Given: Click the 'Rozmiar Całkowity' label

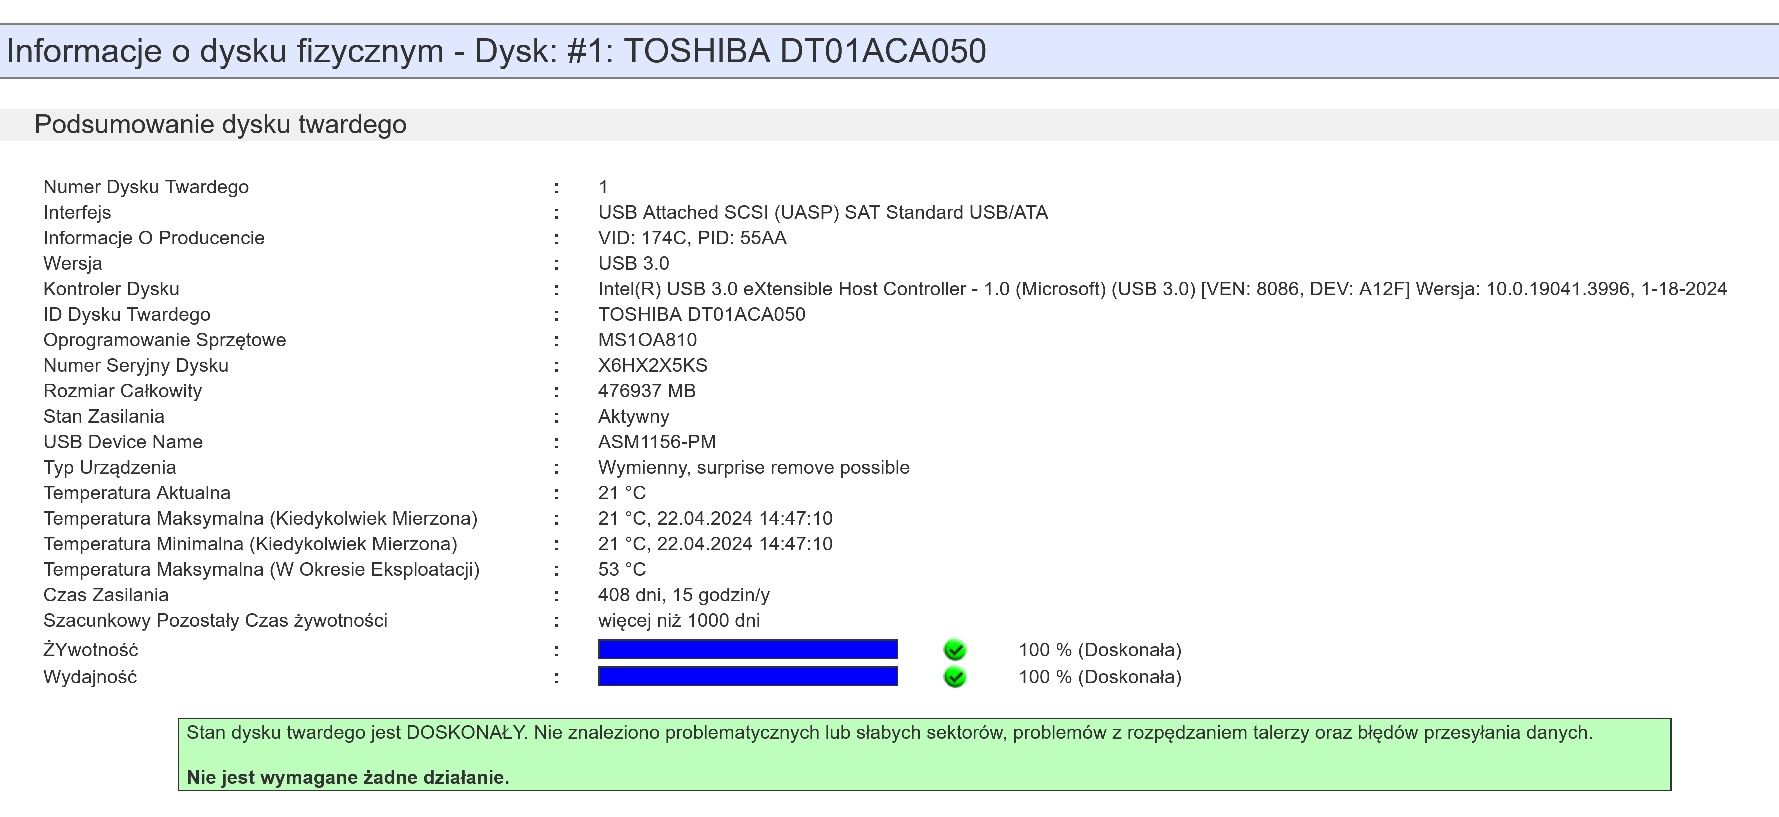Looking at the screenshot, I should pyautogui.click(x=122, y=391).
